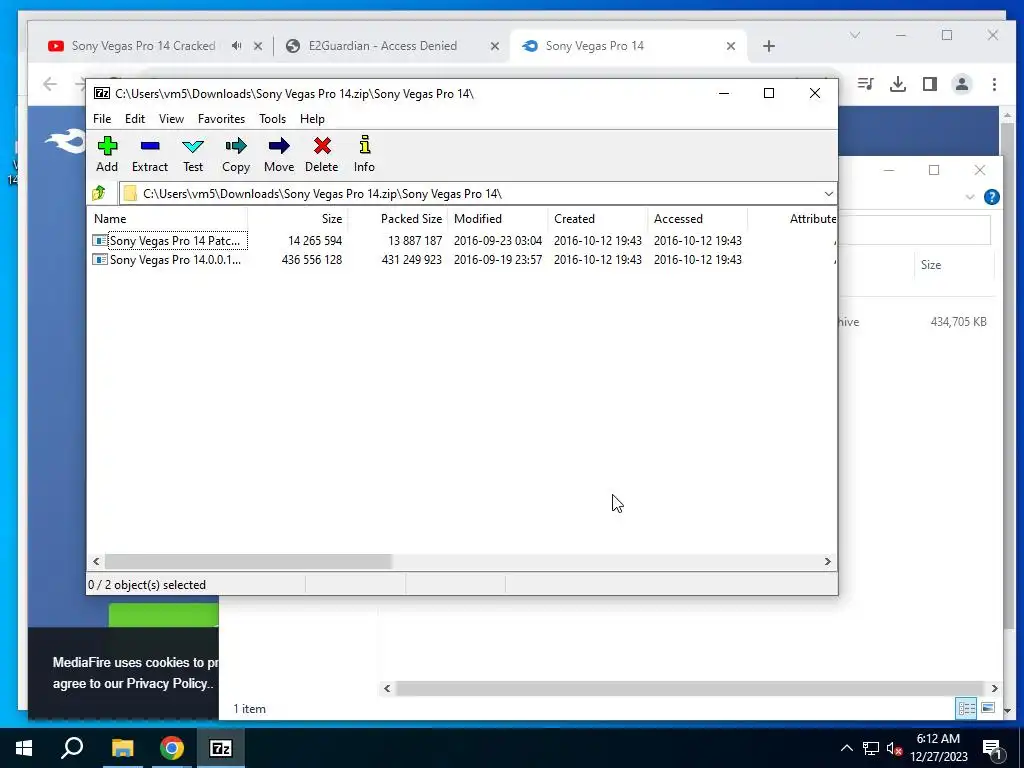The width and height of the screenshot is (1024, 768).
Task: Open the Tools menu
Action: point(272,119)
